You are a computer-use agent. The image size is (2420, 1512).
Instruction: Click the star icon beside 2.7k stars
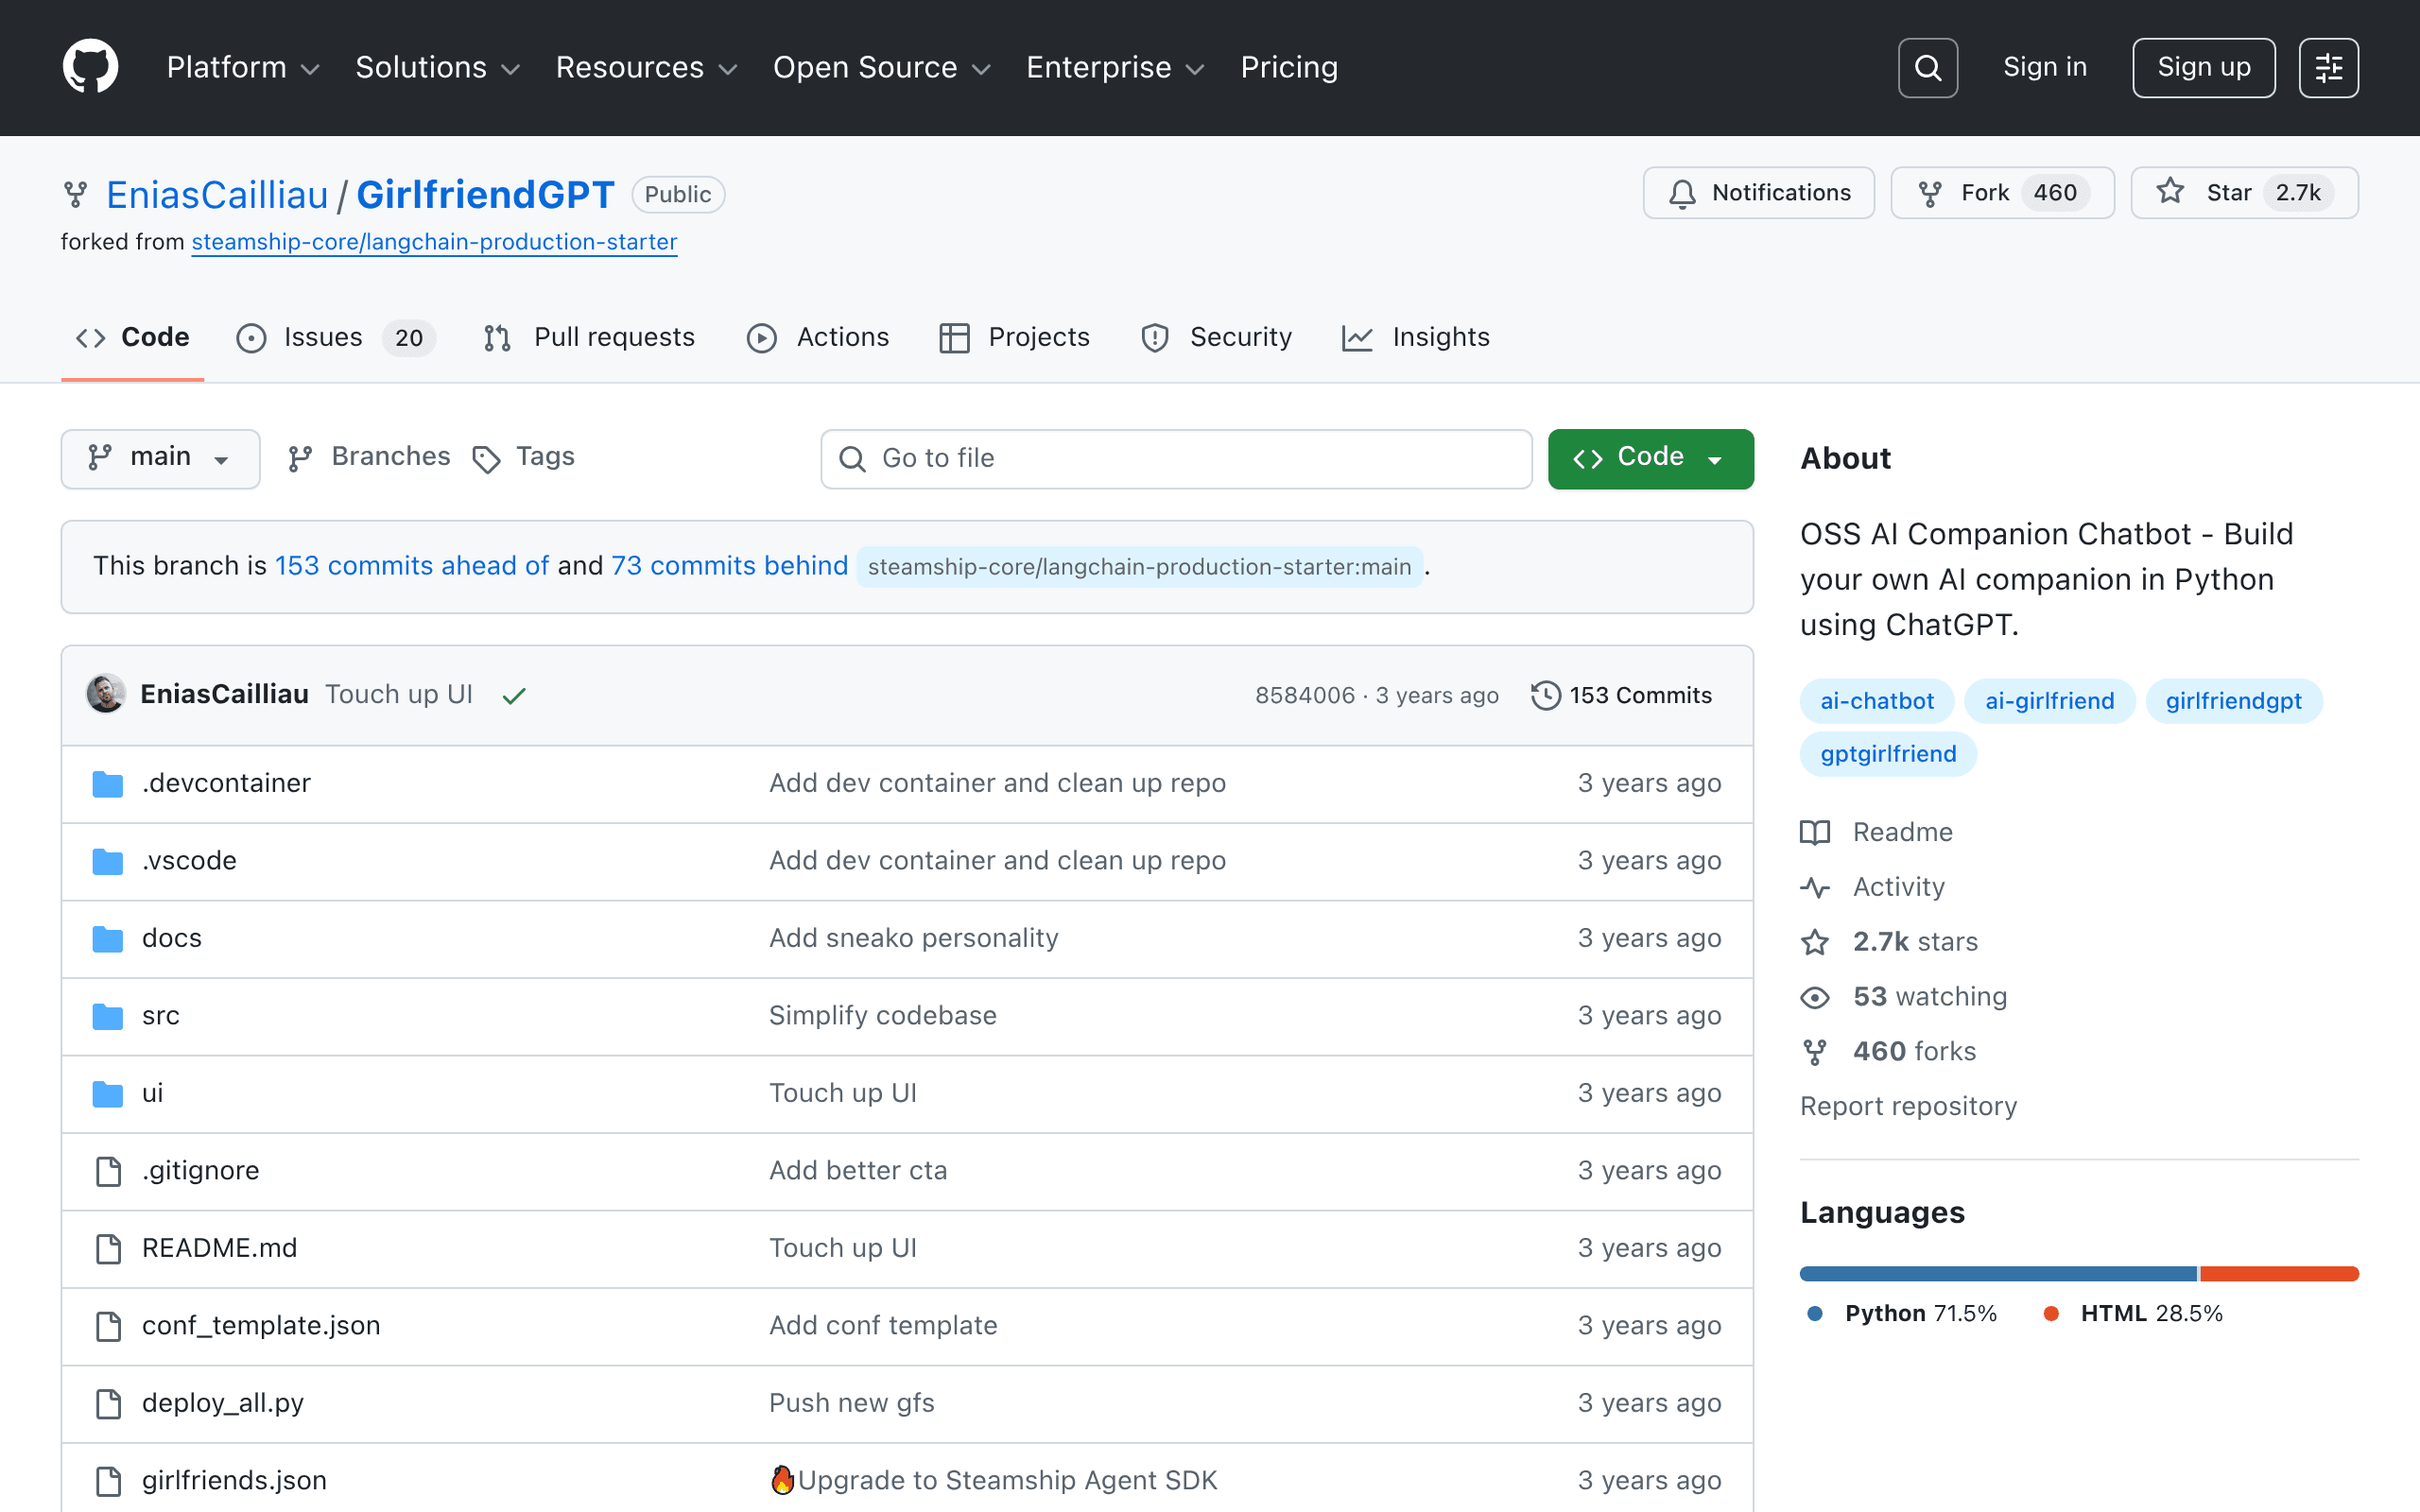[x=1815, y=942]
